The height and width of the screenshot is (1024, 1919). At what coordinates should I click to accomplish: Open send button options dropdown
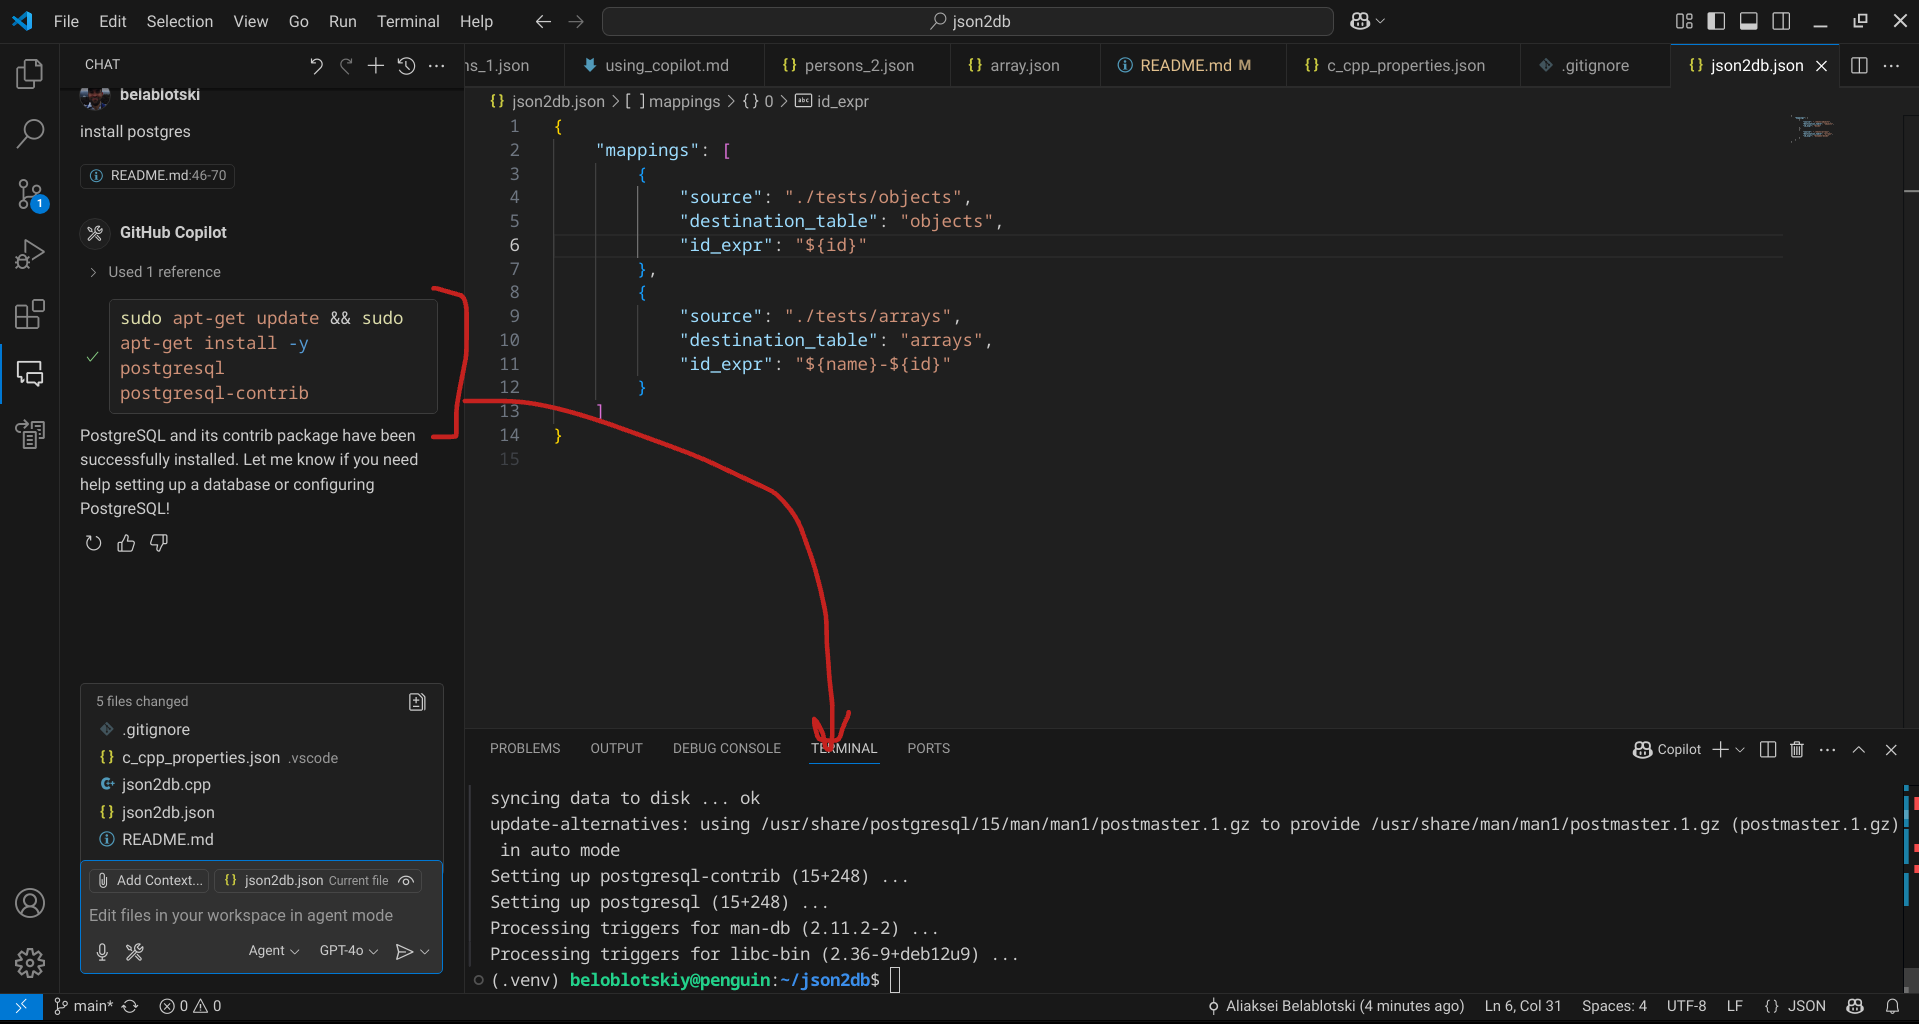425,951
